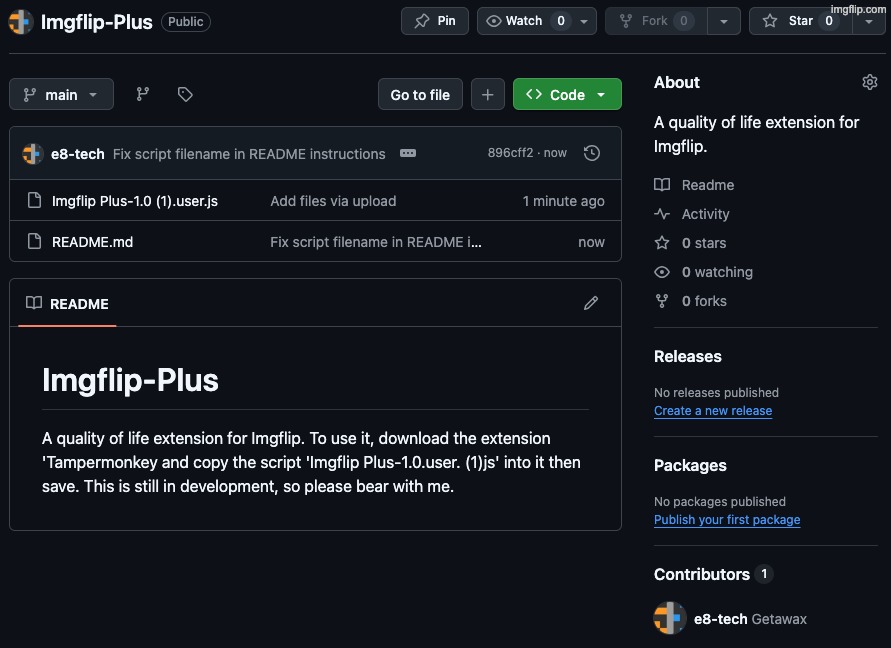Image resolution: width=891 pixels, height=648 pixels.
Task: Click the plus add file button
Action: tap(487, 95)
